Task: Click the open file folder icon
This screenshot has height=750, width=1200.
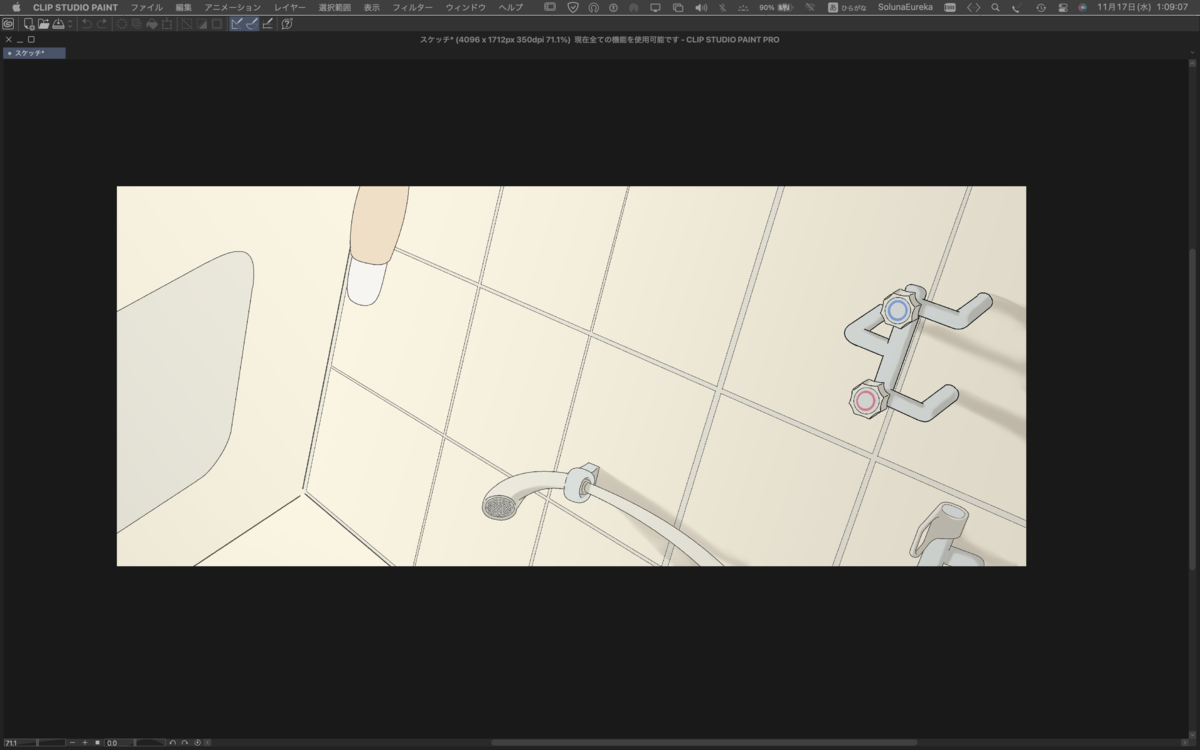Action: pos(44,24)
